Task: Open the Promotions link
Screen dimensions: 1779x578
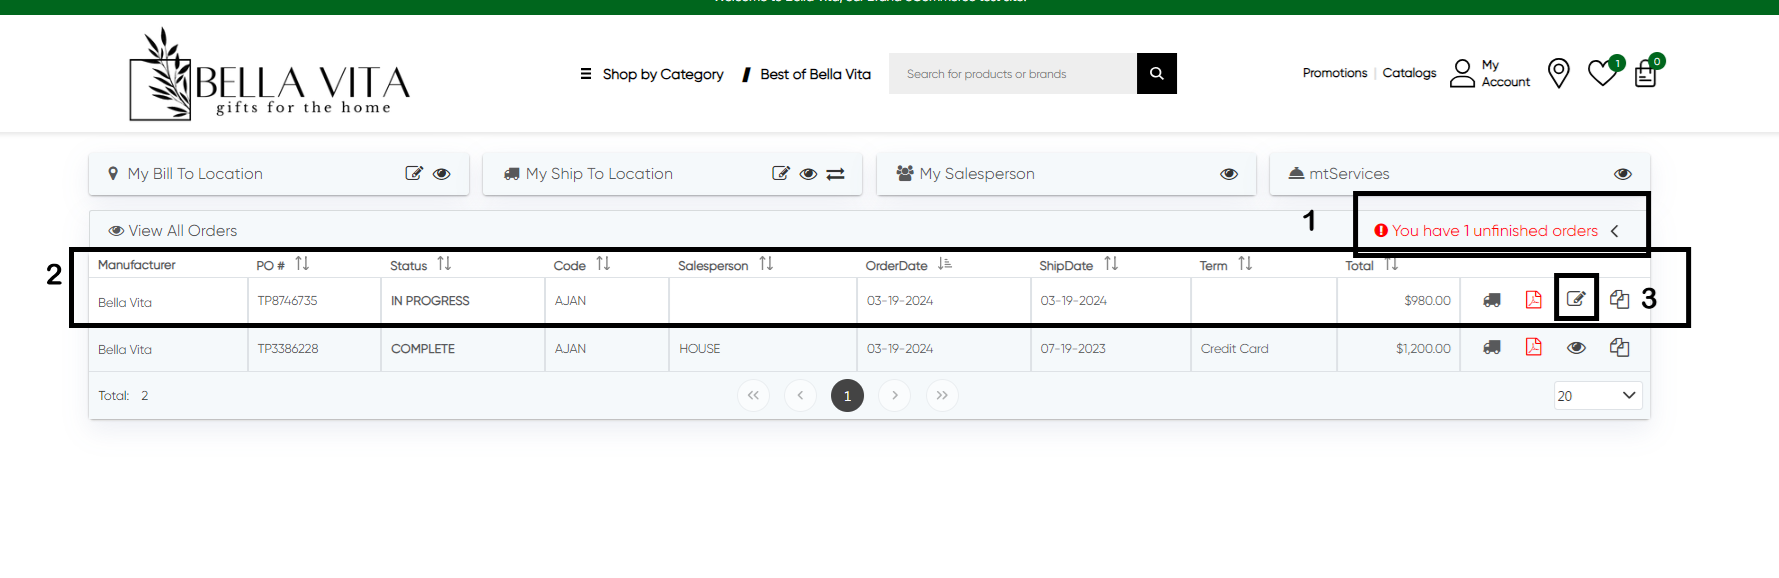Action: tap(1334, 73)
